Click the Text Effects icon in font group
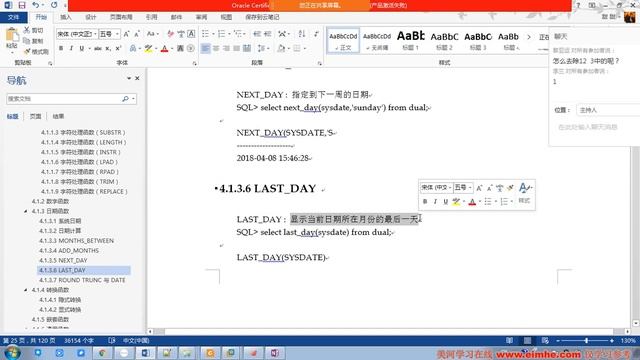The width and height of the screenshot is (640, 360). (x=133, y=48)
